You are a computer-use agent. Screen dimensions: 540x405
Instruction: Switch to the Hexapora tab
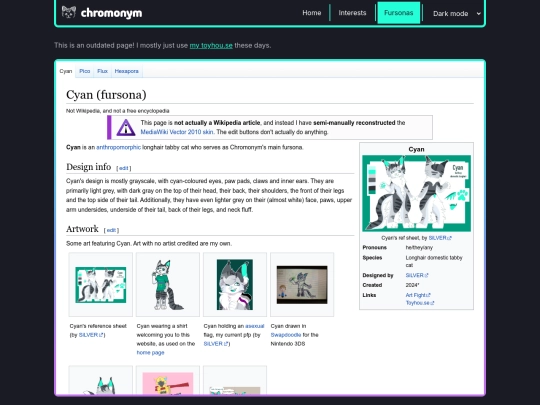[x=126, y=71]
